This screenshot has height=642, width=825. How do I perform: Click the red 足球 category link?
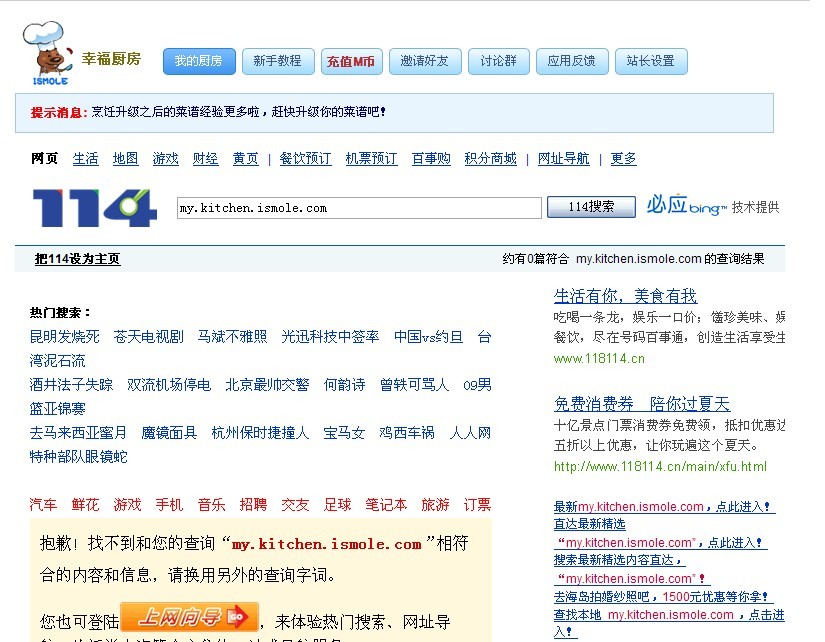(x=337, y=505)
